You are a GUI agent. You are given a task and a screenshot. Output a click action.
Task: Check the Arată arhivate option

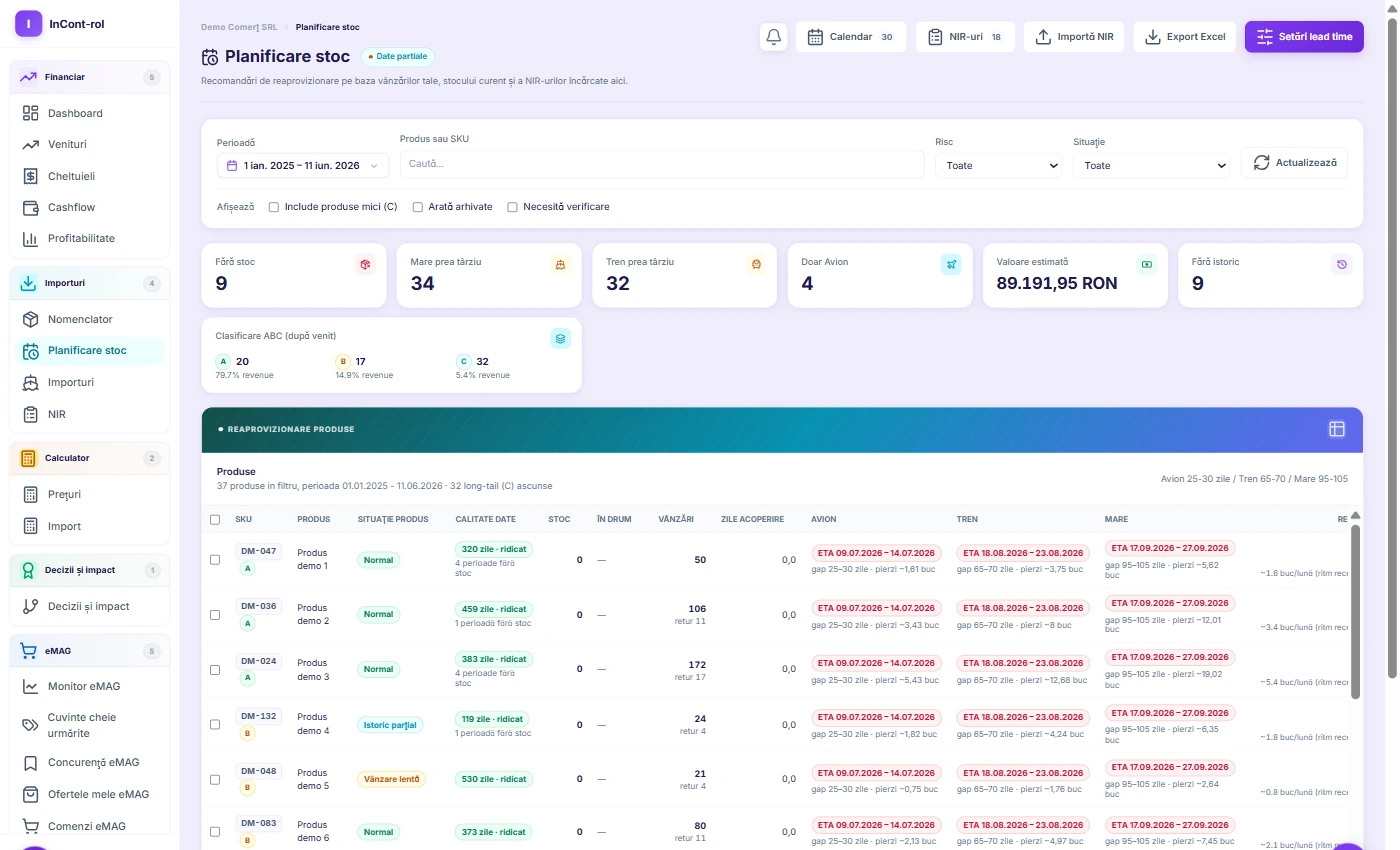[418, 207]
